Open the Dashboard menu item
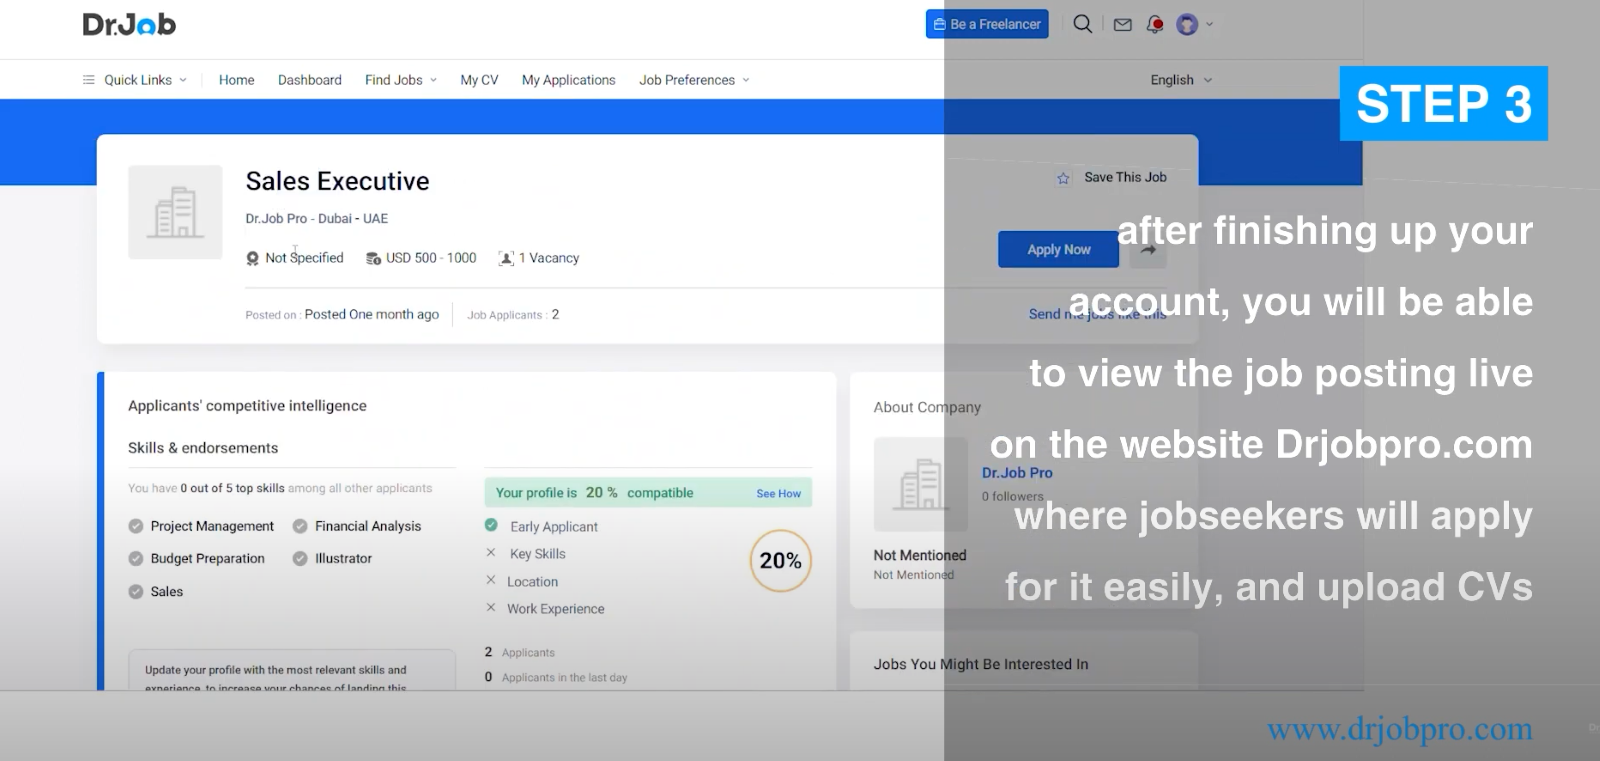1600x761 pixels. point(310,80)
